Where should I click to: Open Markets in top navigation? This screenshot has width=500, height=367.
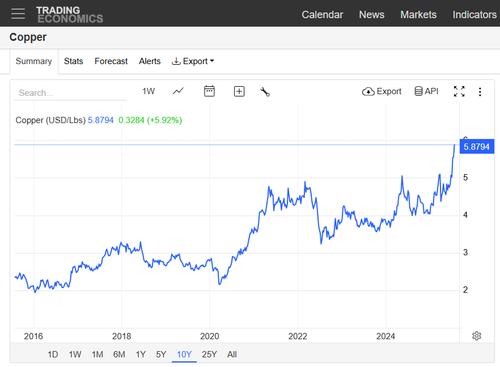pos(418,15)
